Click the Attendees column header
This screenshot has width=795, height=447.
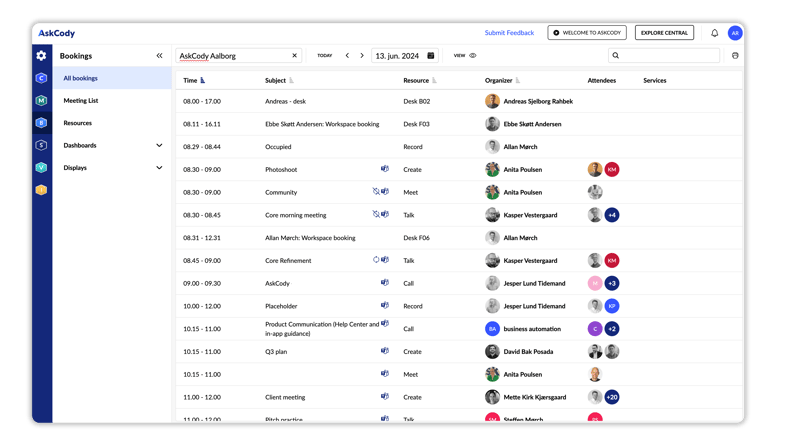602,81
